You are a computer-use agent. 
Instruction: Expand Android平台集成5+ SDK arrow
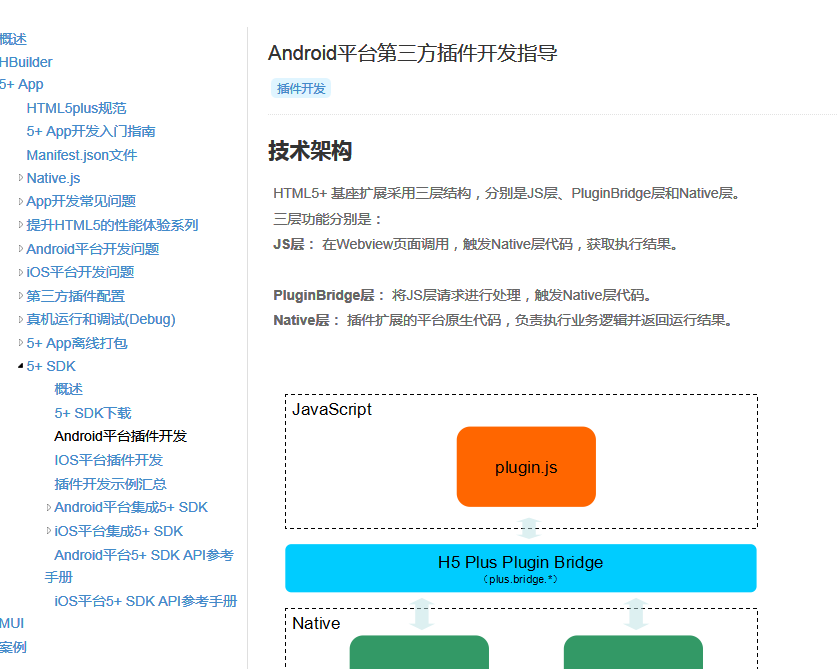tap(49, 507)
